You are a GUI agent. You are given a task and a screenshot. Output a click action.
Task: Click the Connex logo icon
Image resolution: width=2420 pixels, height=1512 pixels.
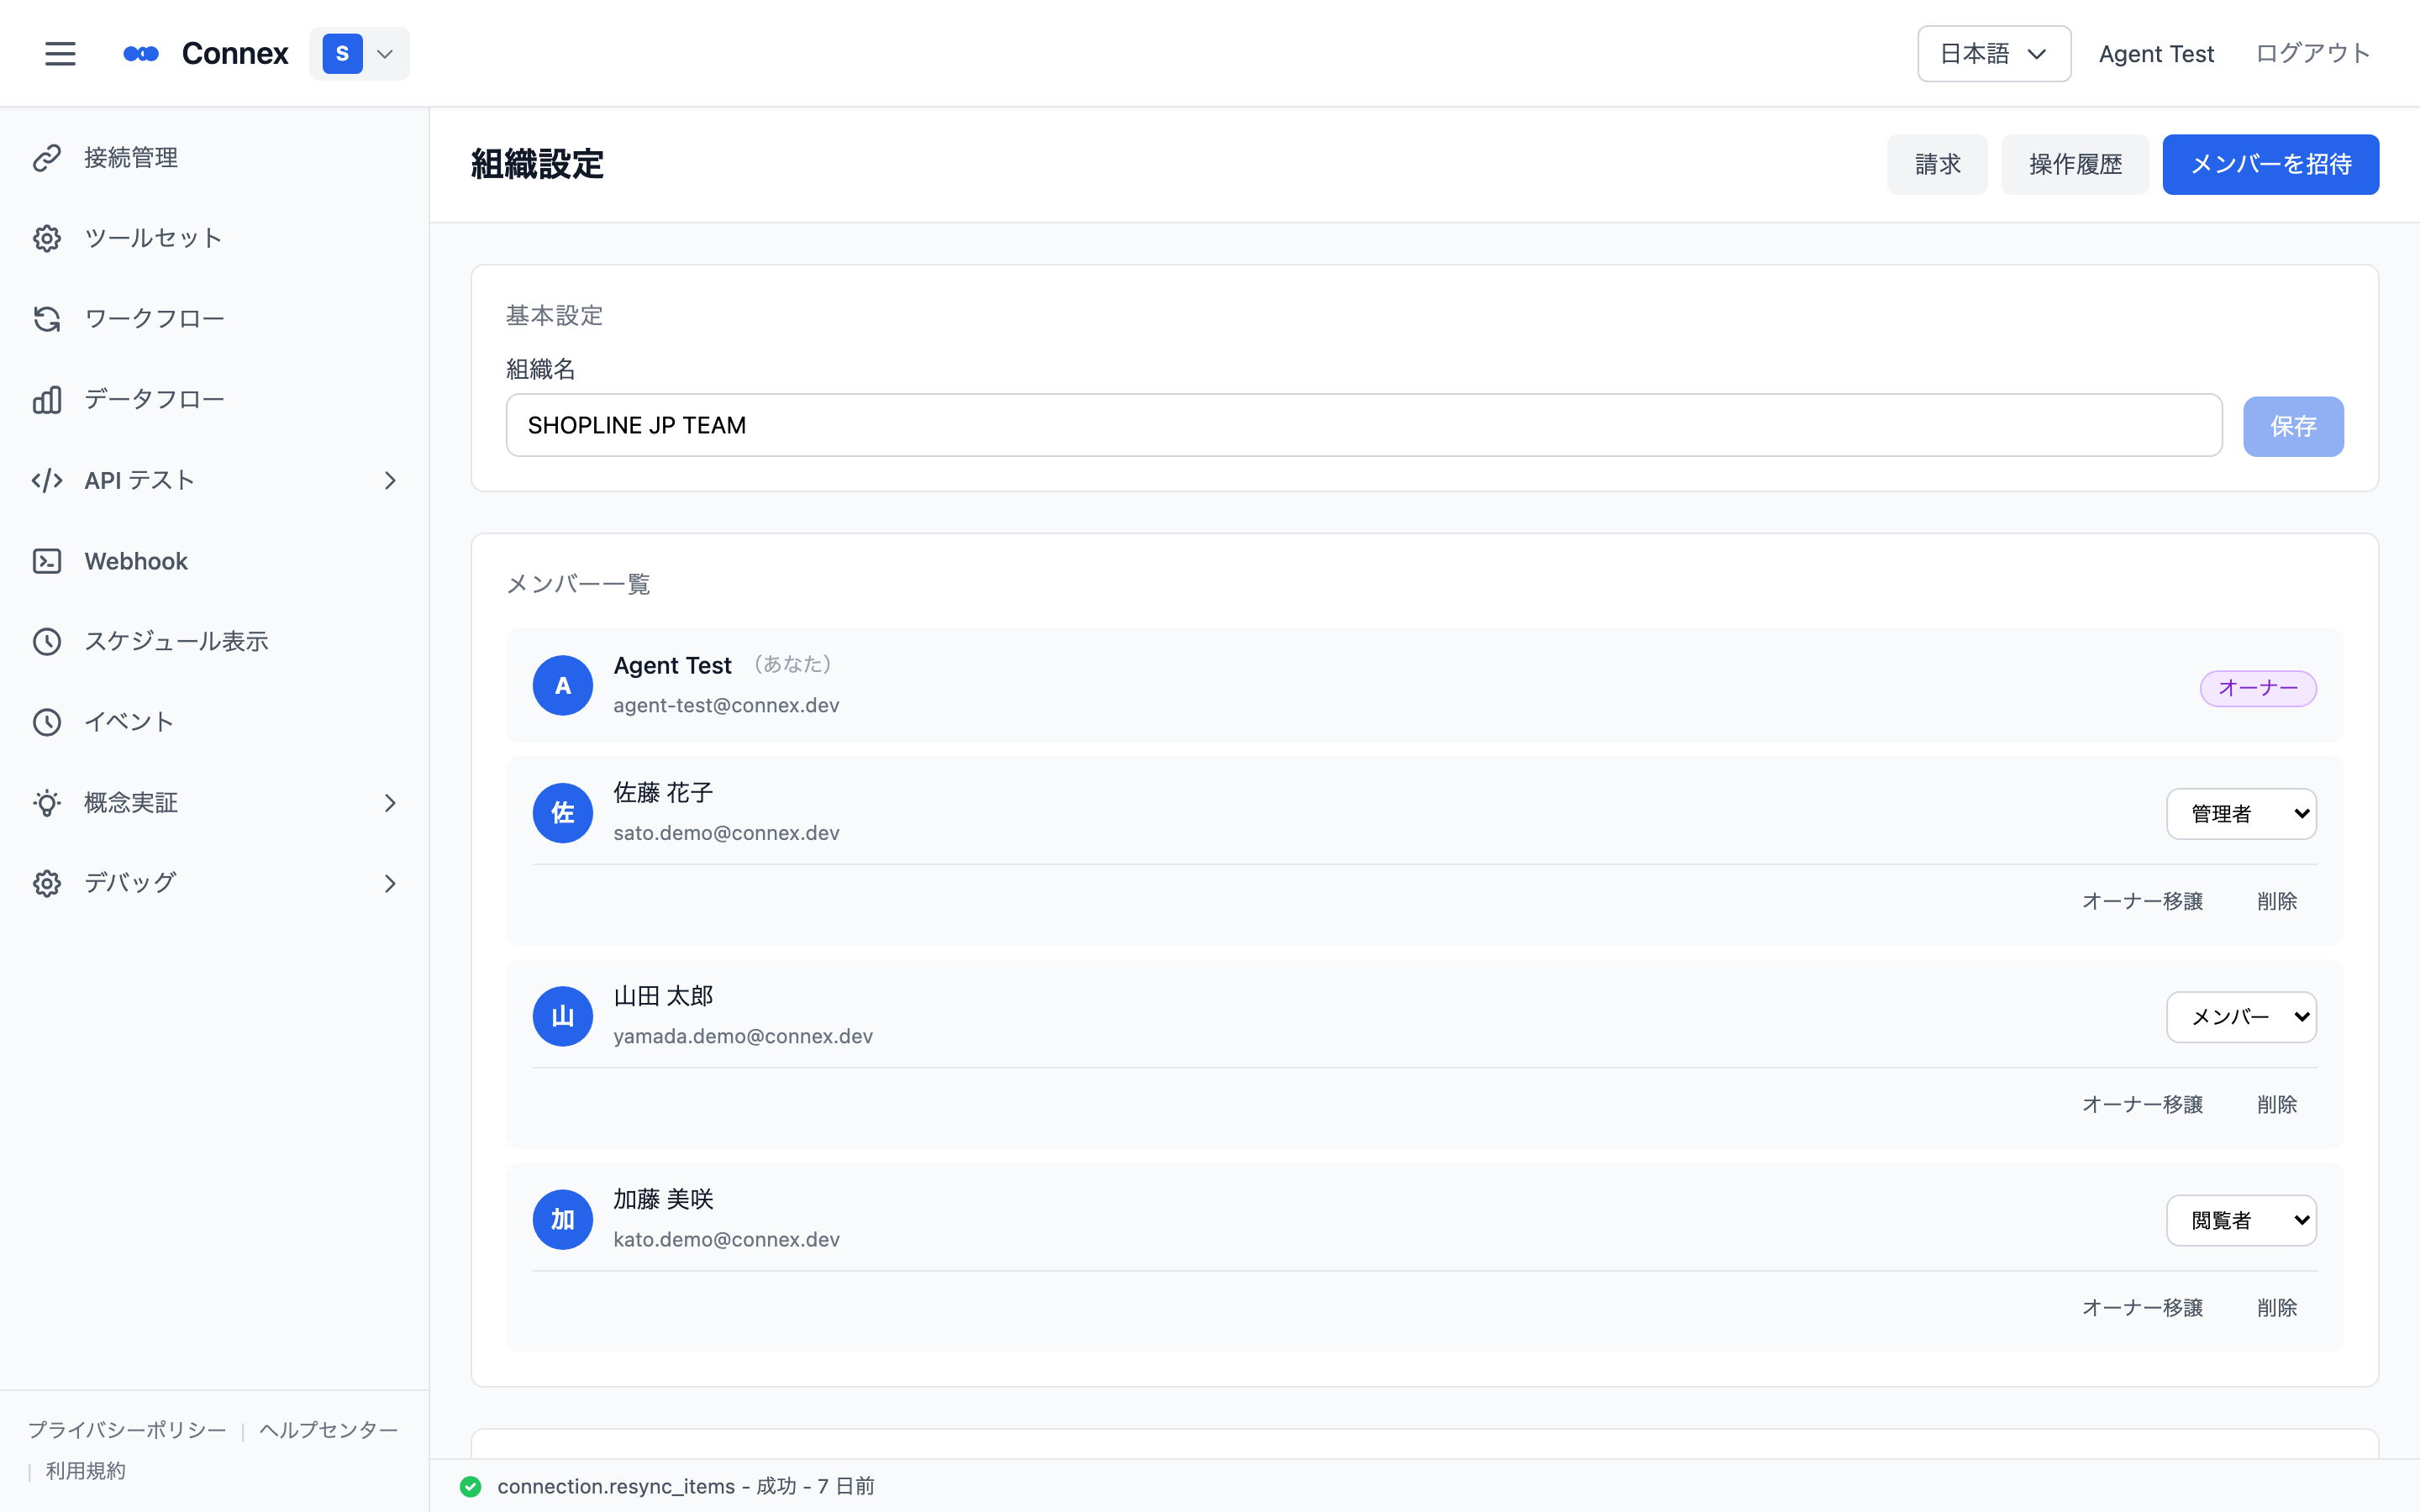pyautogui.click(x=141, y=54)
